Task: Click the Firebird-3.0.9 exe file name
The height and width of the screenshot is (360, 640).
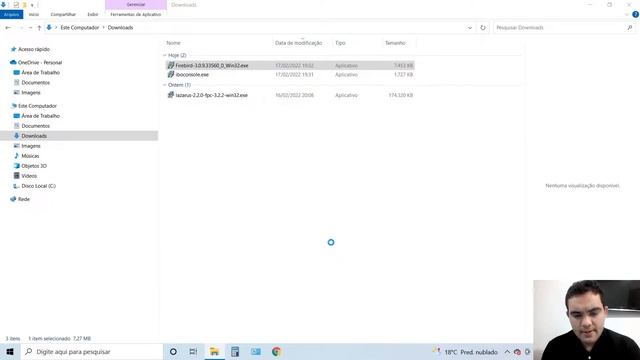Action: (212, 65)
